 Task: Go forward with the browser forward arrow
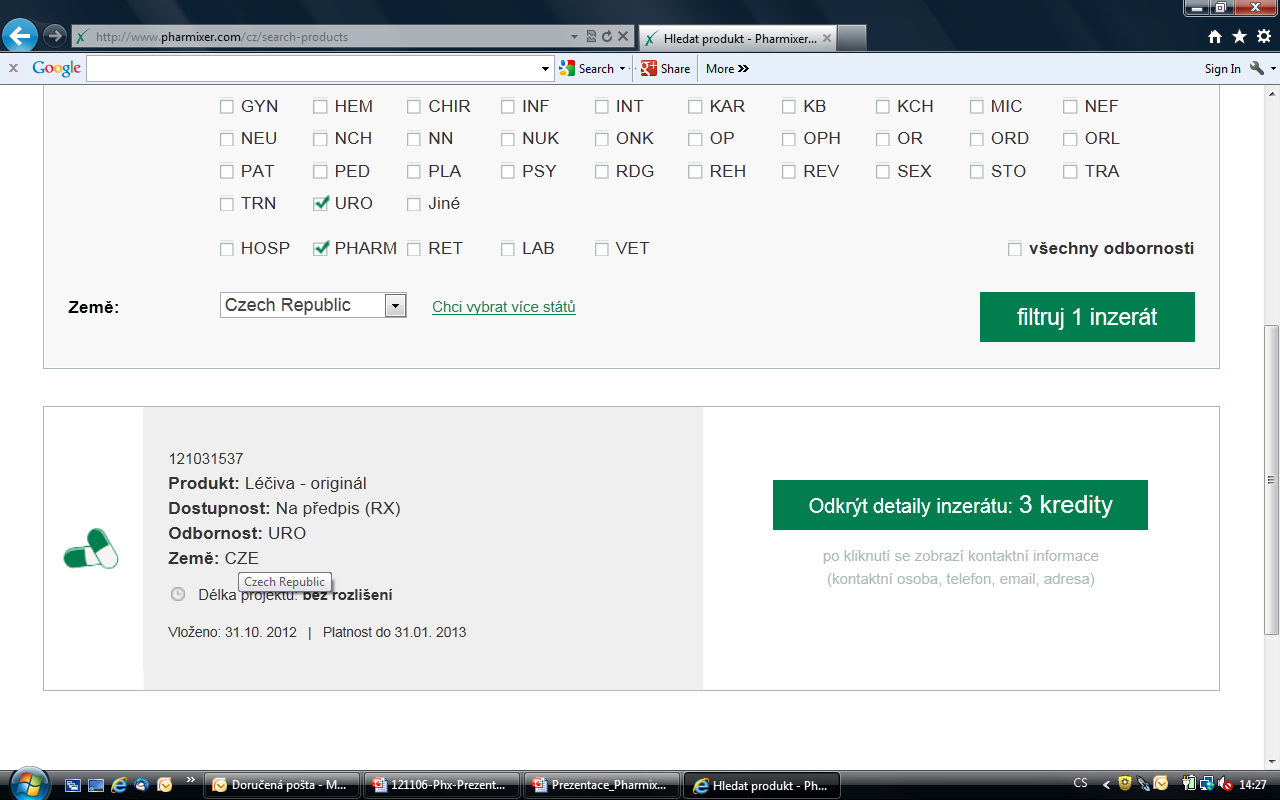(54, 36)
